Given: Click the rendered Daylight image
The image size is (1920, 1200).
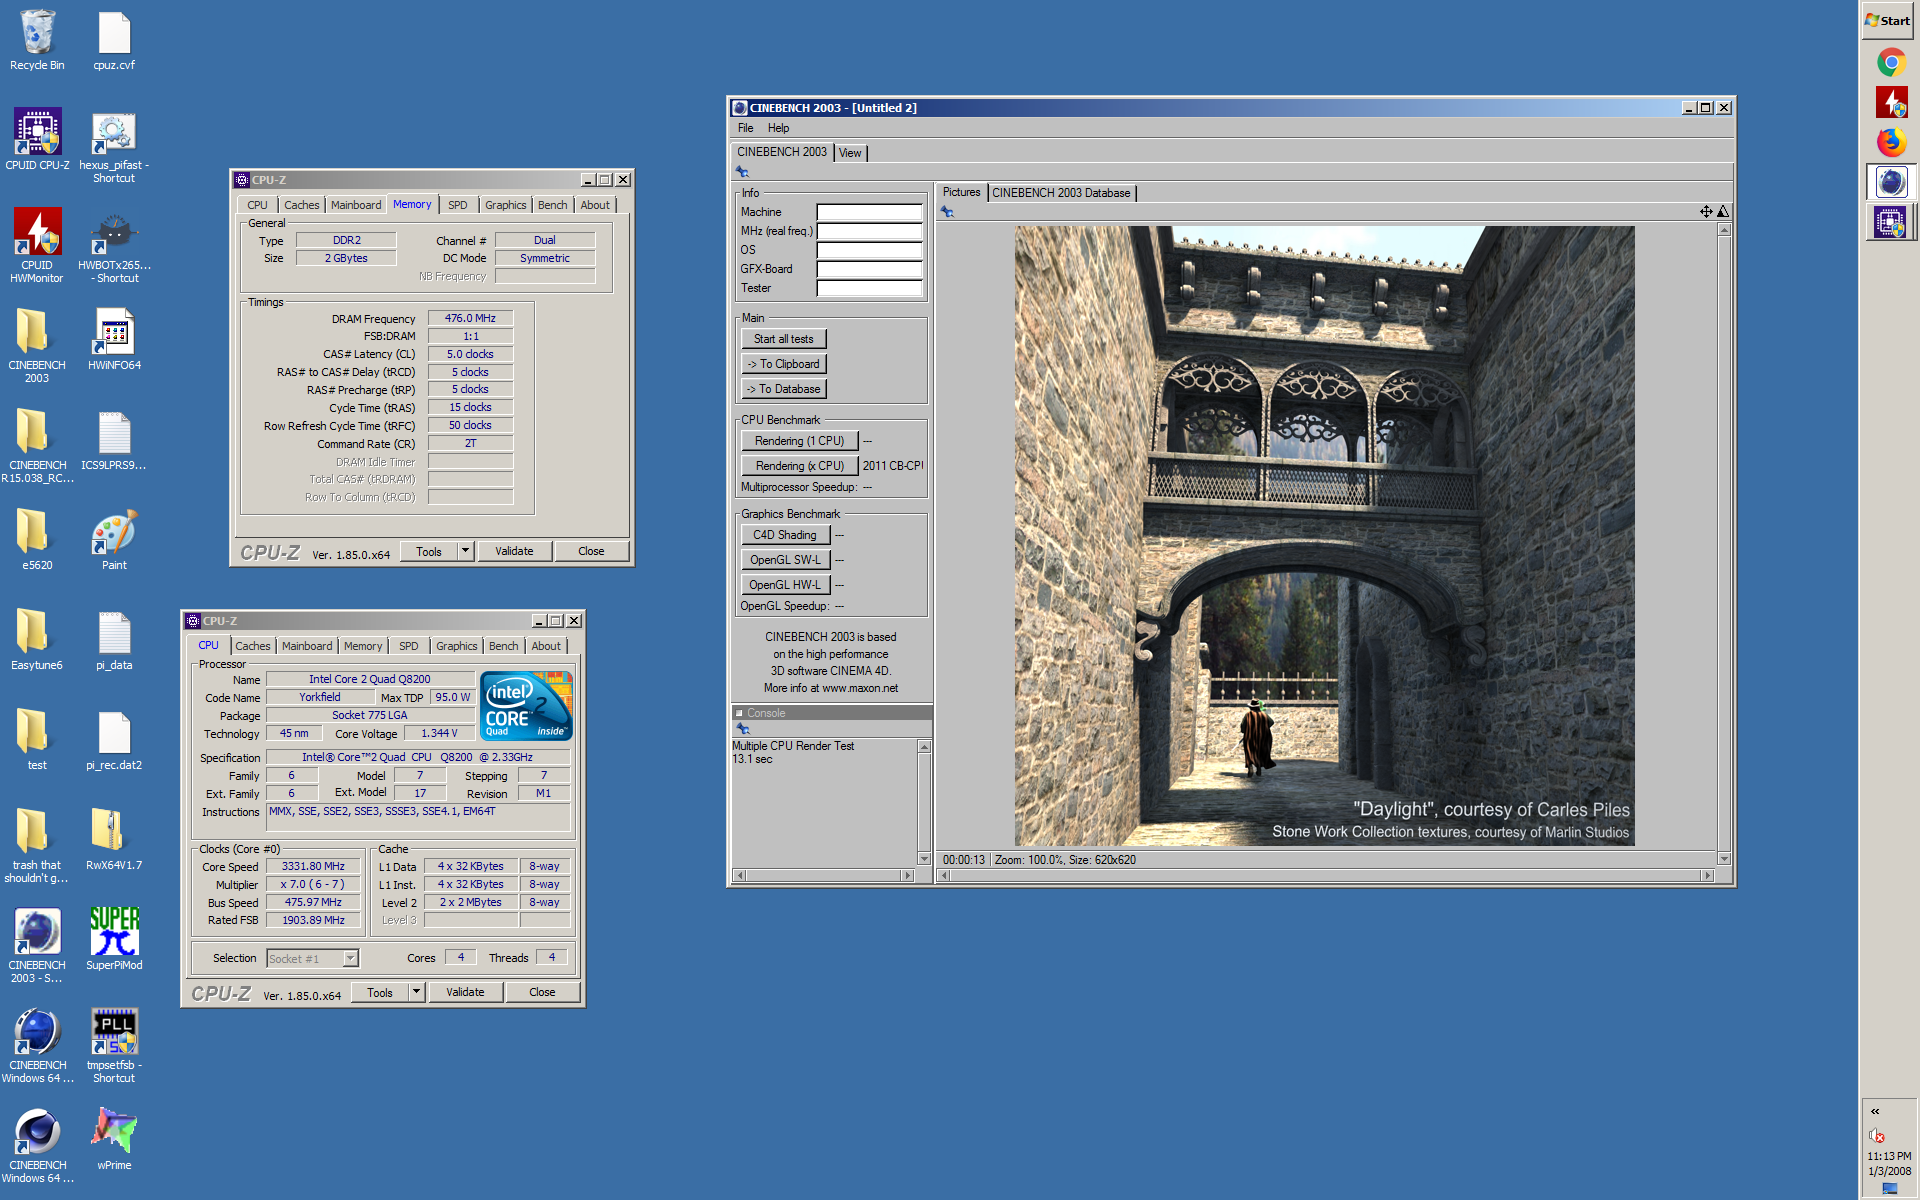Looking at the screenshot, I should [1324, 536].
